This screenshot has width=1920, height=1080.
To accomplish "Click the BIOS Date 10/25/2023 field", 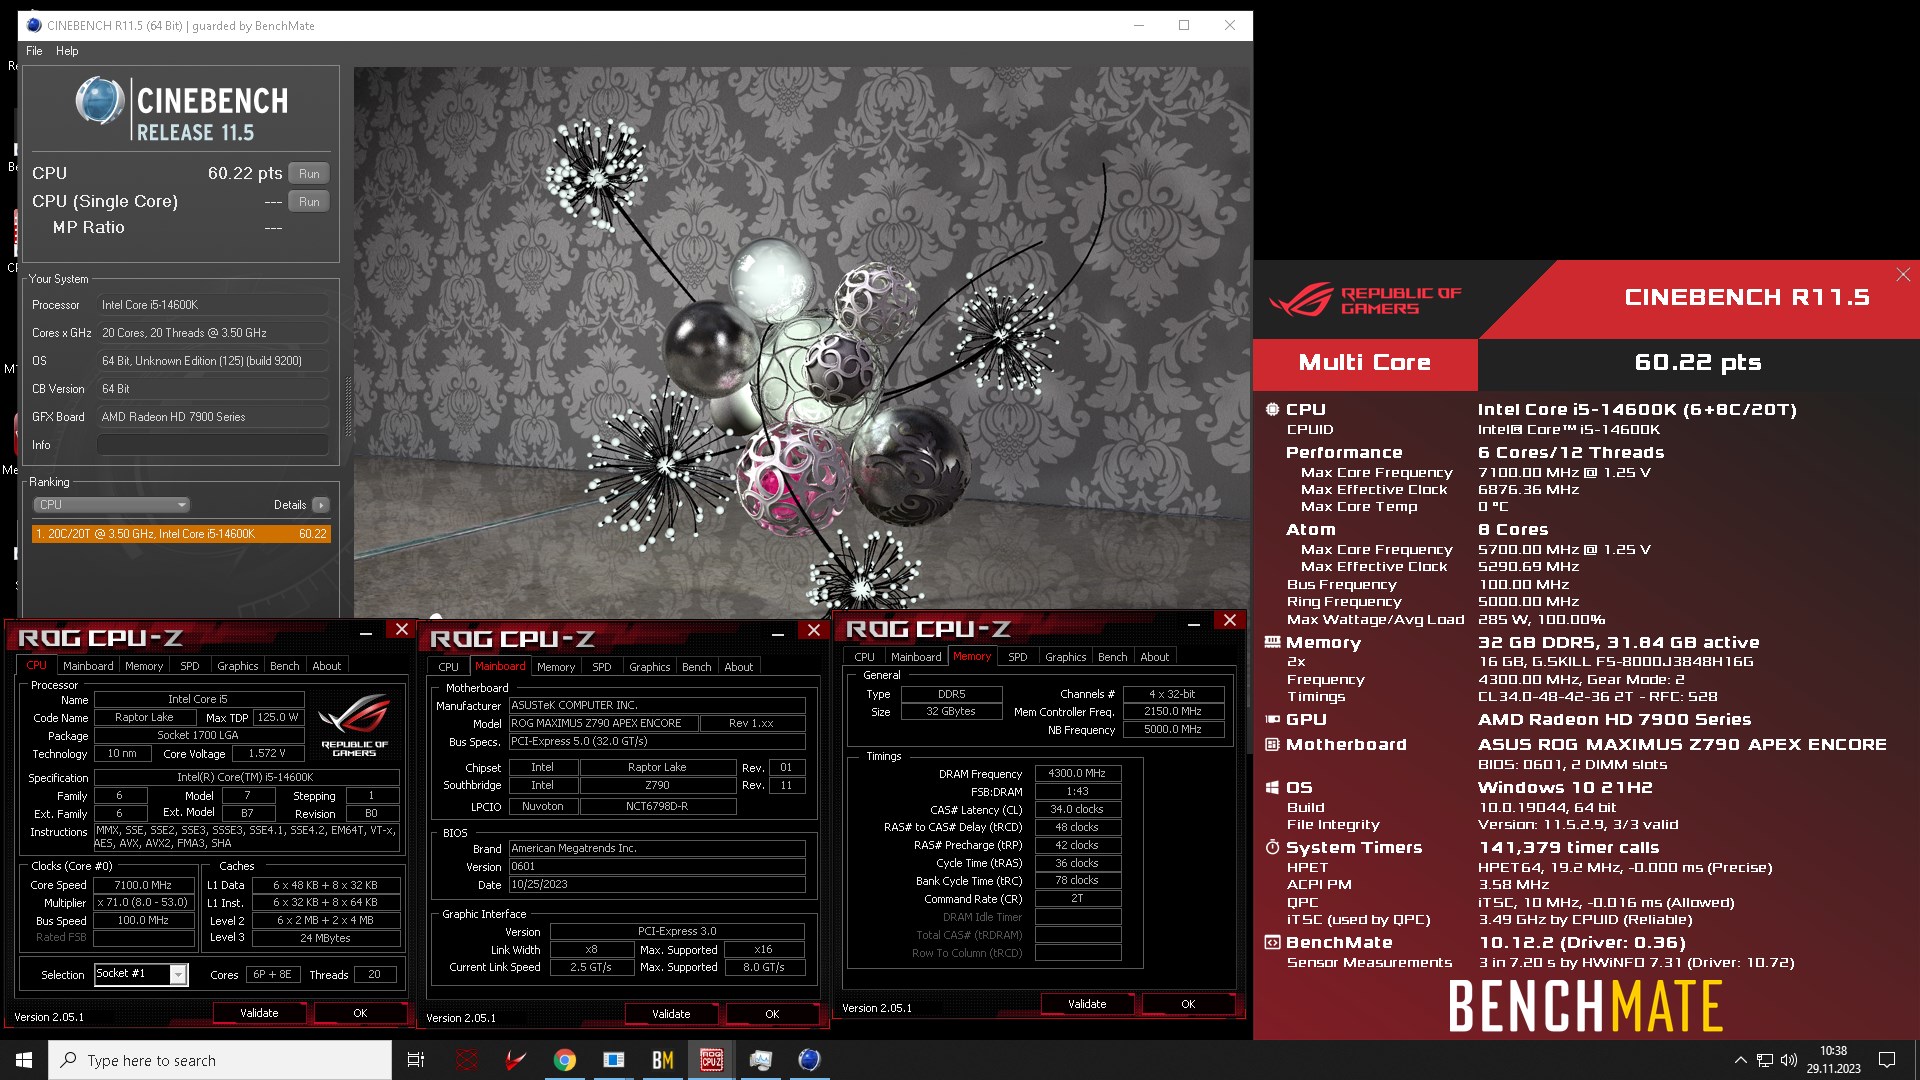I will (x=657, y=884).
